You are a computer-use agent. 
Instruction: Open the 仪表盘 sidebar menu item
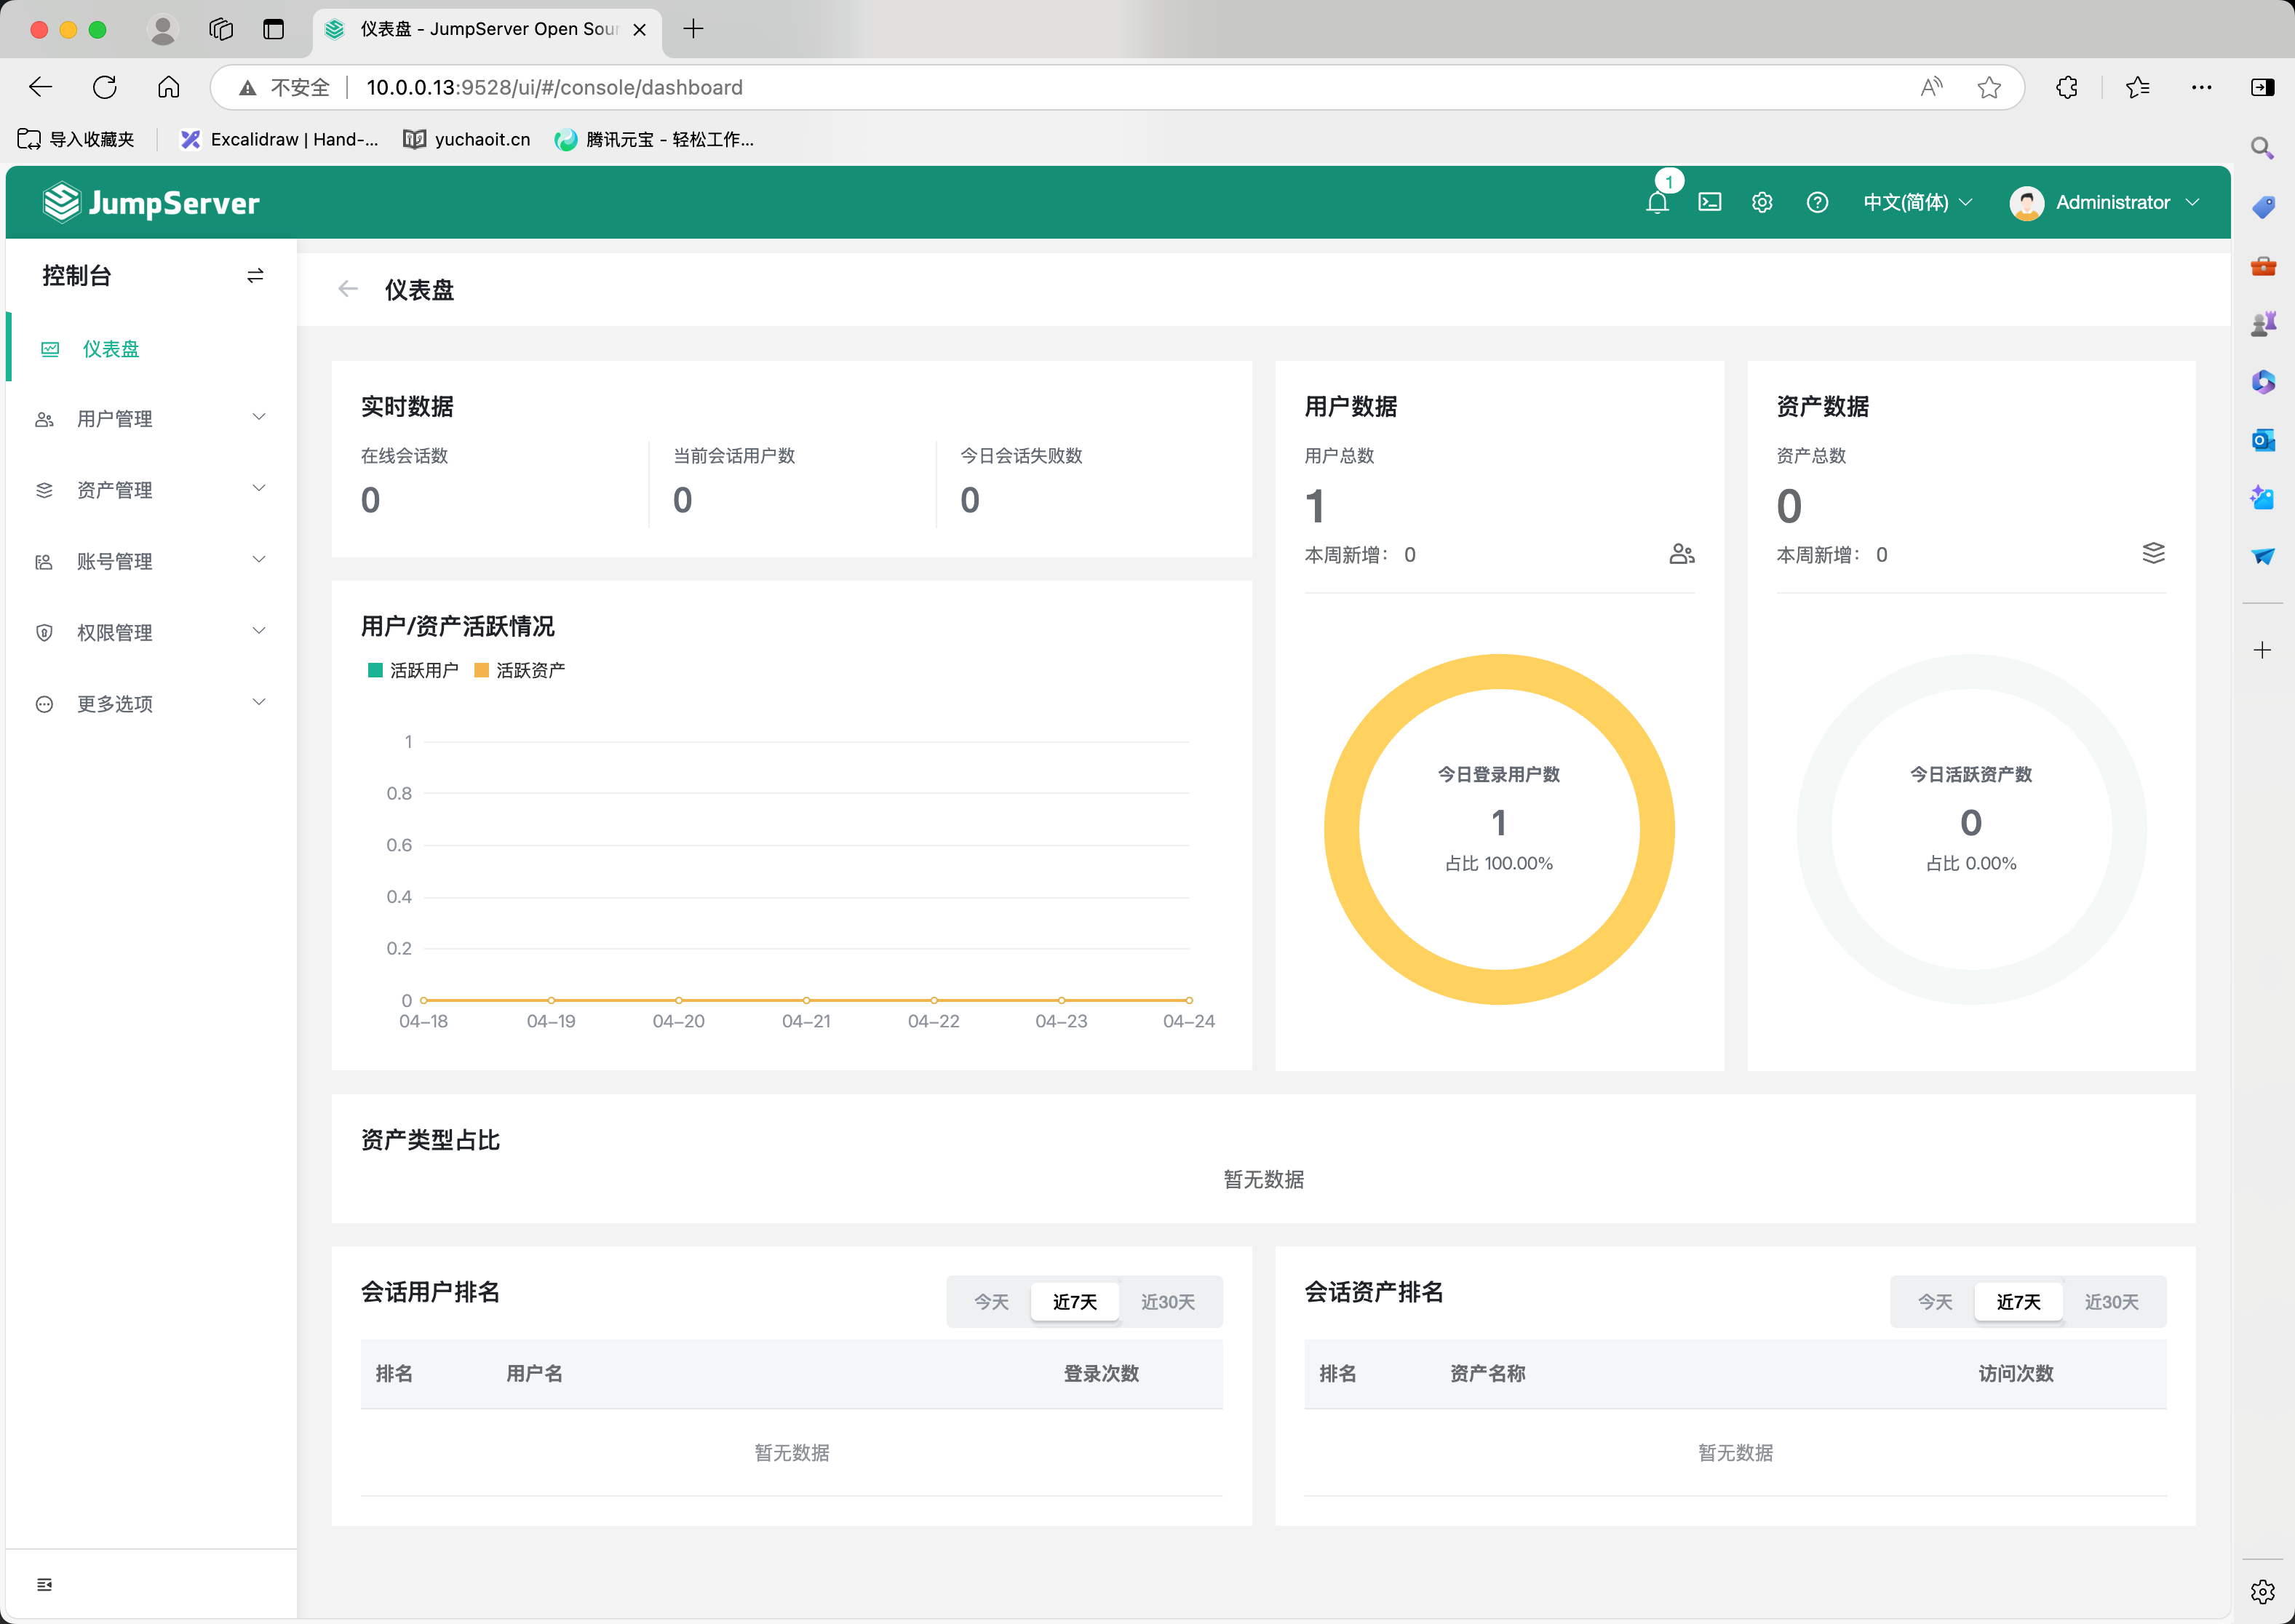coord(111,349)
